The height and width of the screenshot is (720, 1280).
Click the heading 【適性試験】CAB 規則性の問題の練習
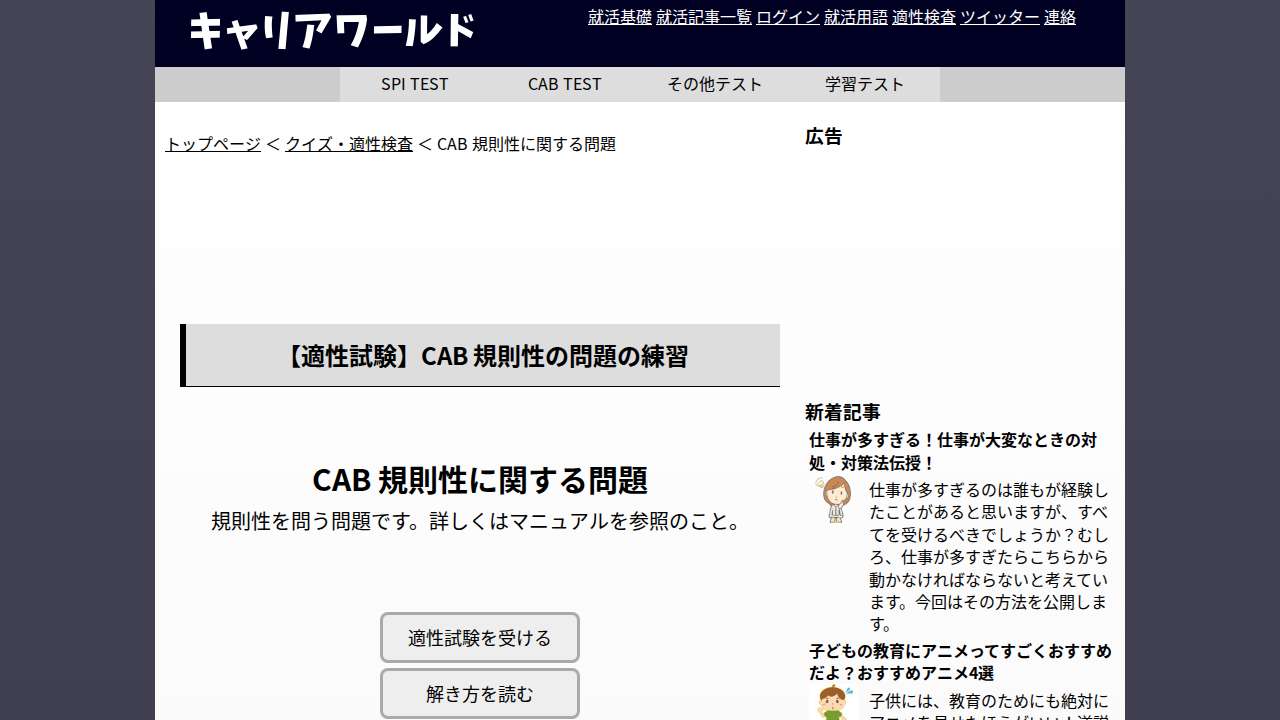pos(480,355)
